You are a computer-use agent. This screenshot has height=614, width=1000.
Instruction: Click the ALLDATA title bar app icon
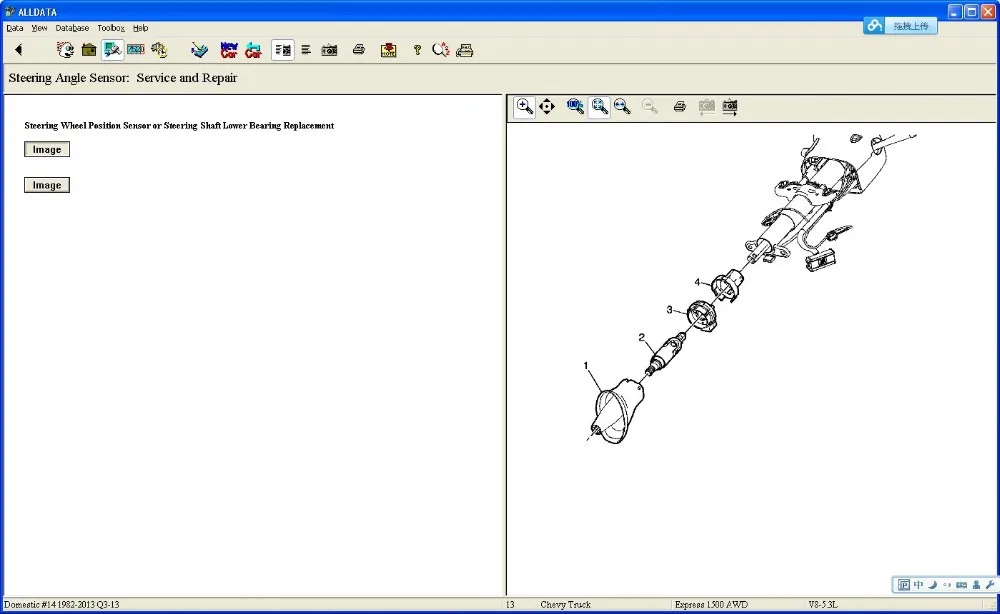pos(9,11)
